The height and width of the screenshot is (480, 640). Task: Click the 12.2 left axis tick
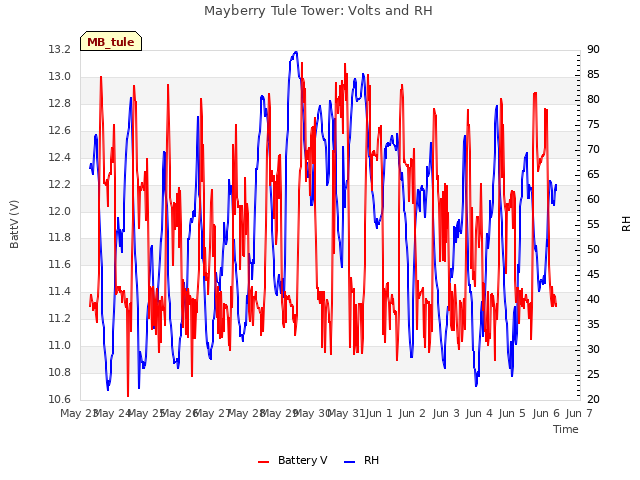pyautogui.click(x=60, y=184)
